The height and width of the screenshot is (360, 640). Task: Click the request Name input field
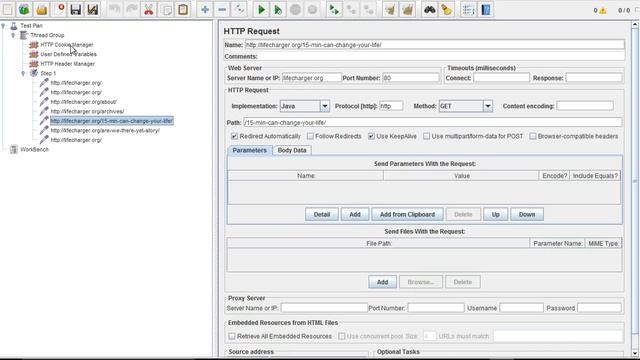tap(434, 45)
